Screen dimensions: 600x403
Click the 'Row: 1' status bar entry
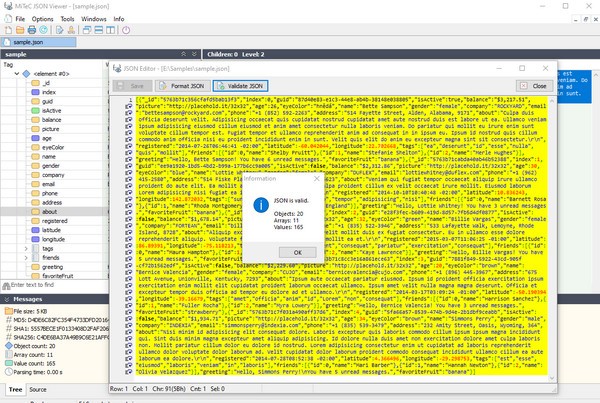[119, 389]
